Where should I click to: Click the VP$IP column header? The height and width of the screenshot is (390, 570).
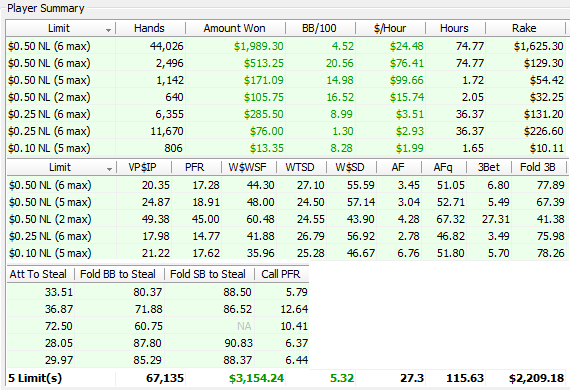pyautogui.click(x=142, y=167)
